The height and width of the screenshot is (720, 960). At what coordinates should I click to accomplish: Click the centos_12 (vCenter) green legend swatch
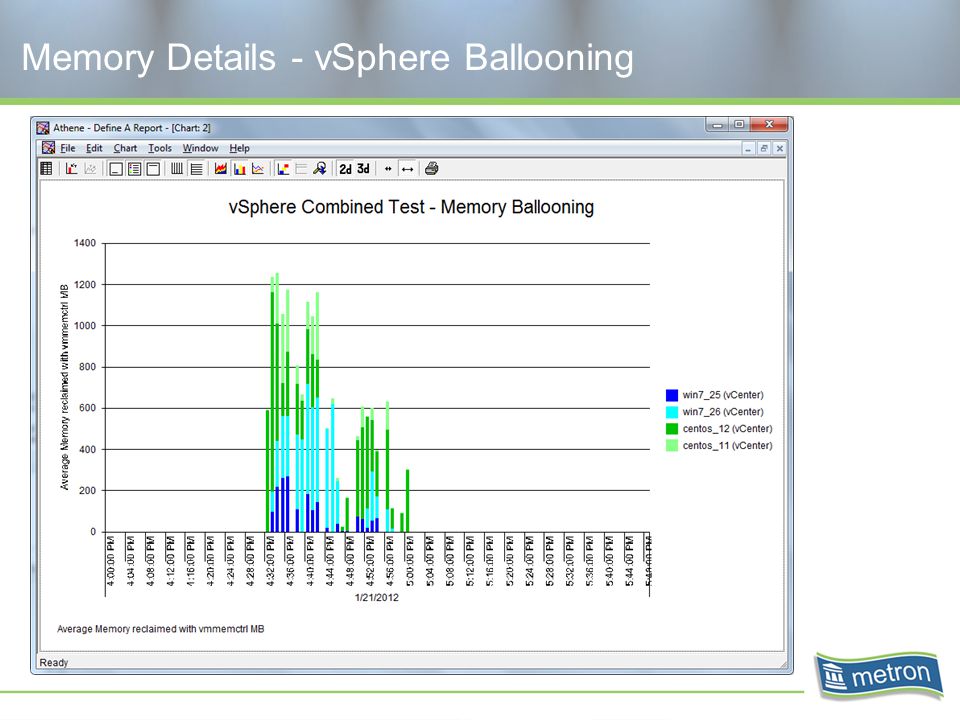pyautogui.click(x=672, y=429)
